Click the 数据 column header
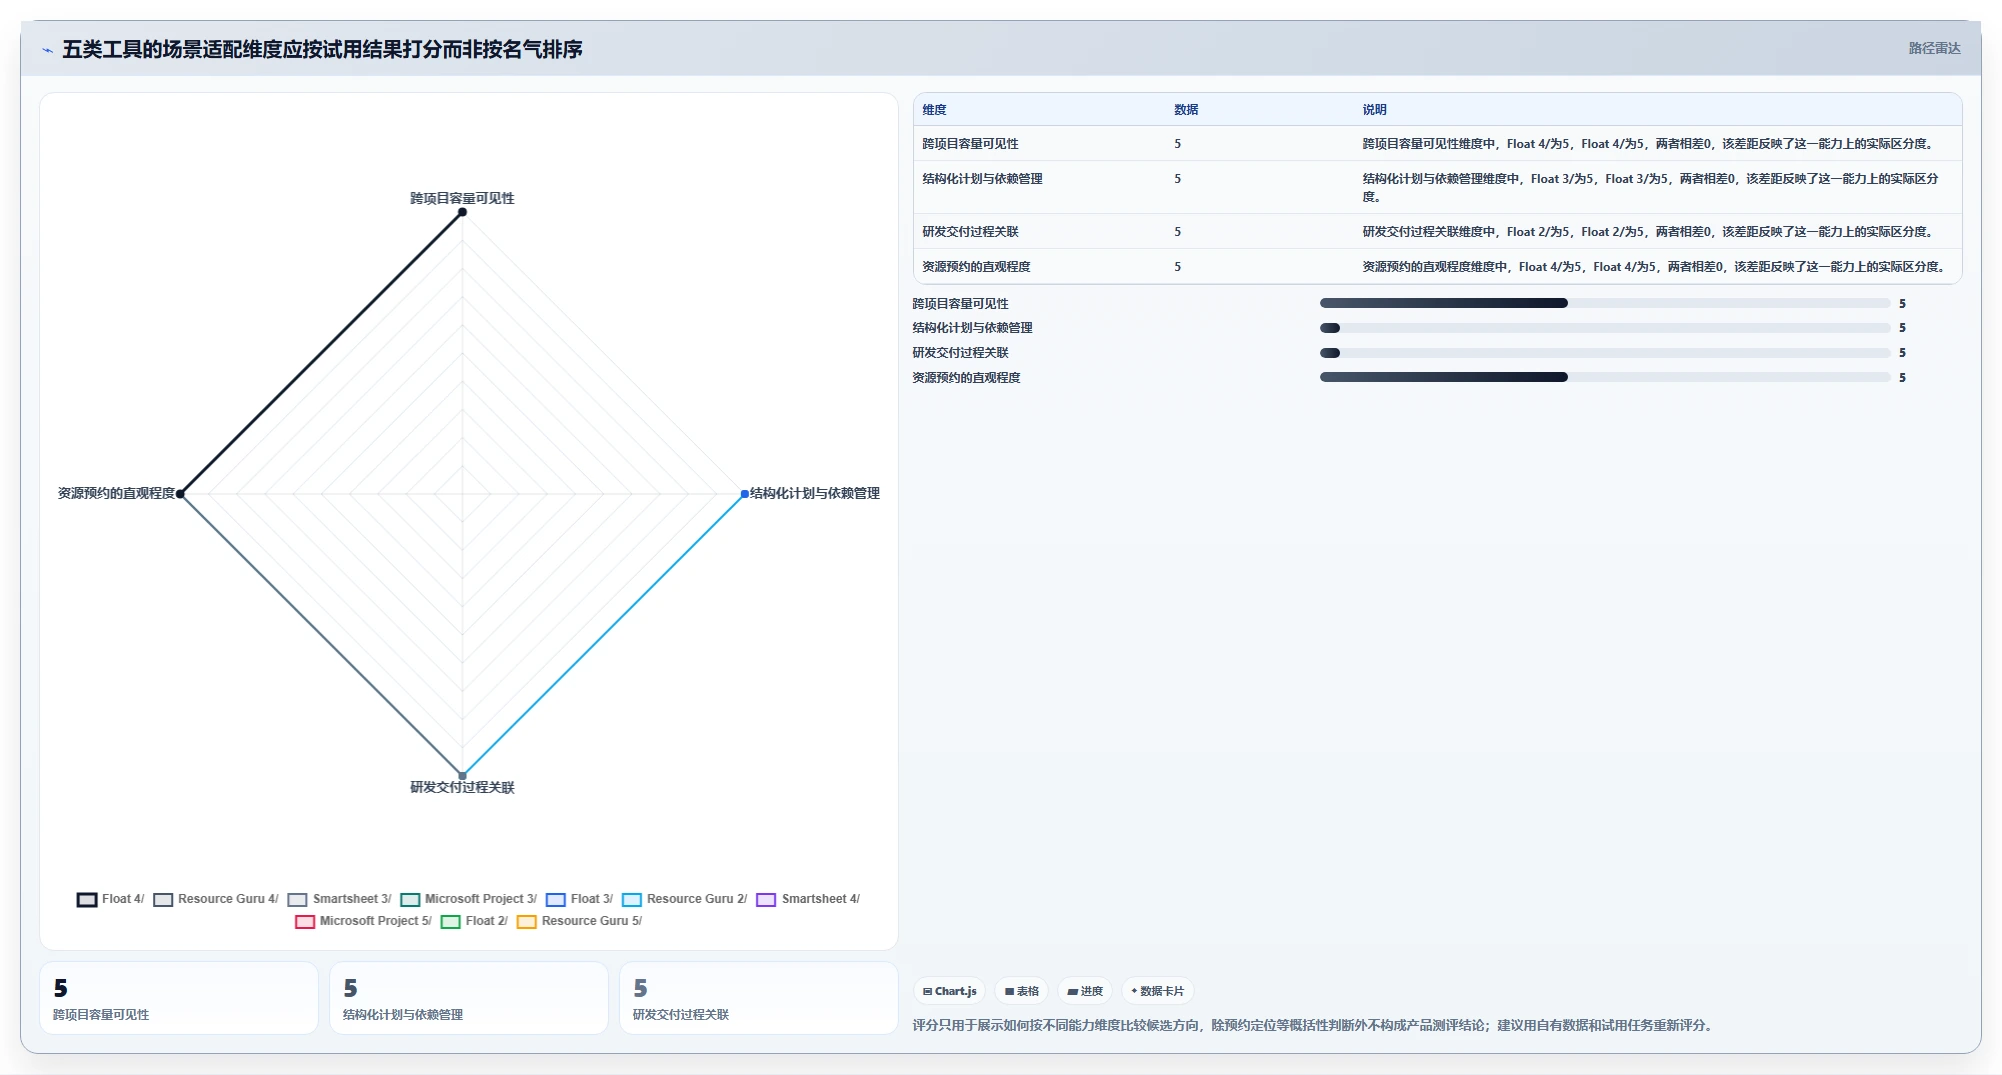The width and height of the screenshot is (2002, 1075). 1186,110
